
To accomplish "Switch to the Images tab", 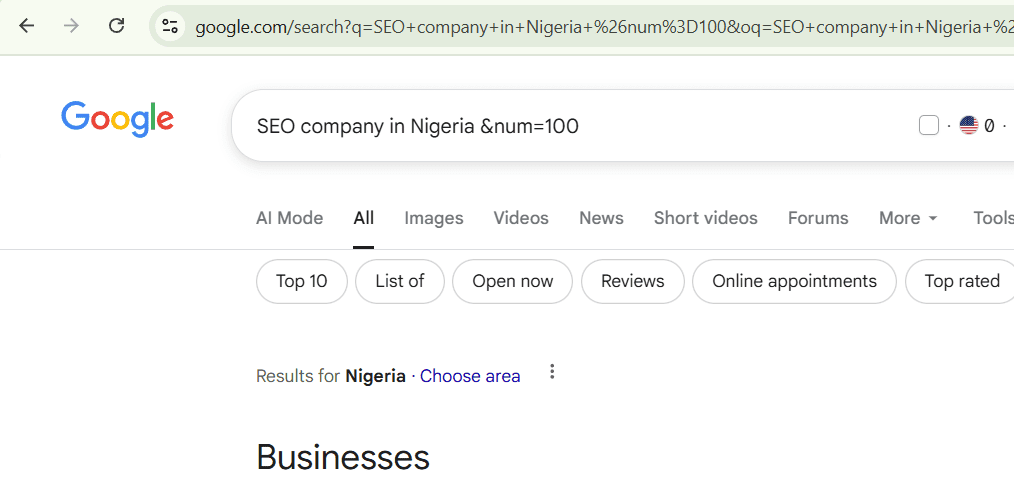I will tap(434, 218).
